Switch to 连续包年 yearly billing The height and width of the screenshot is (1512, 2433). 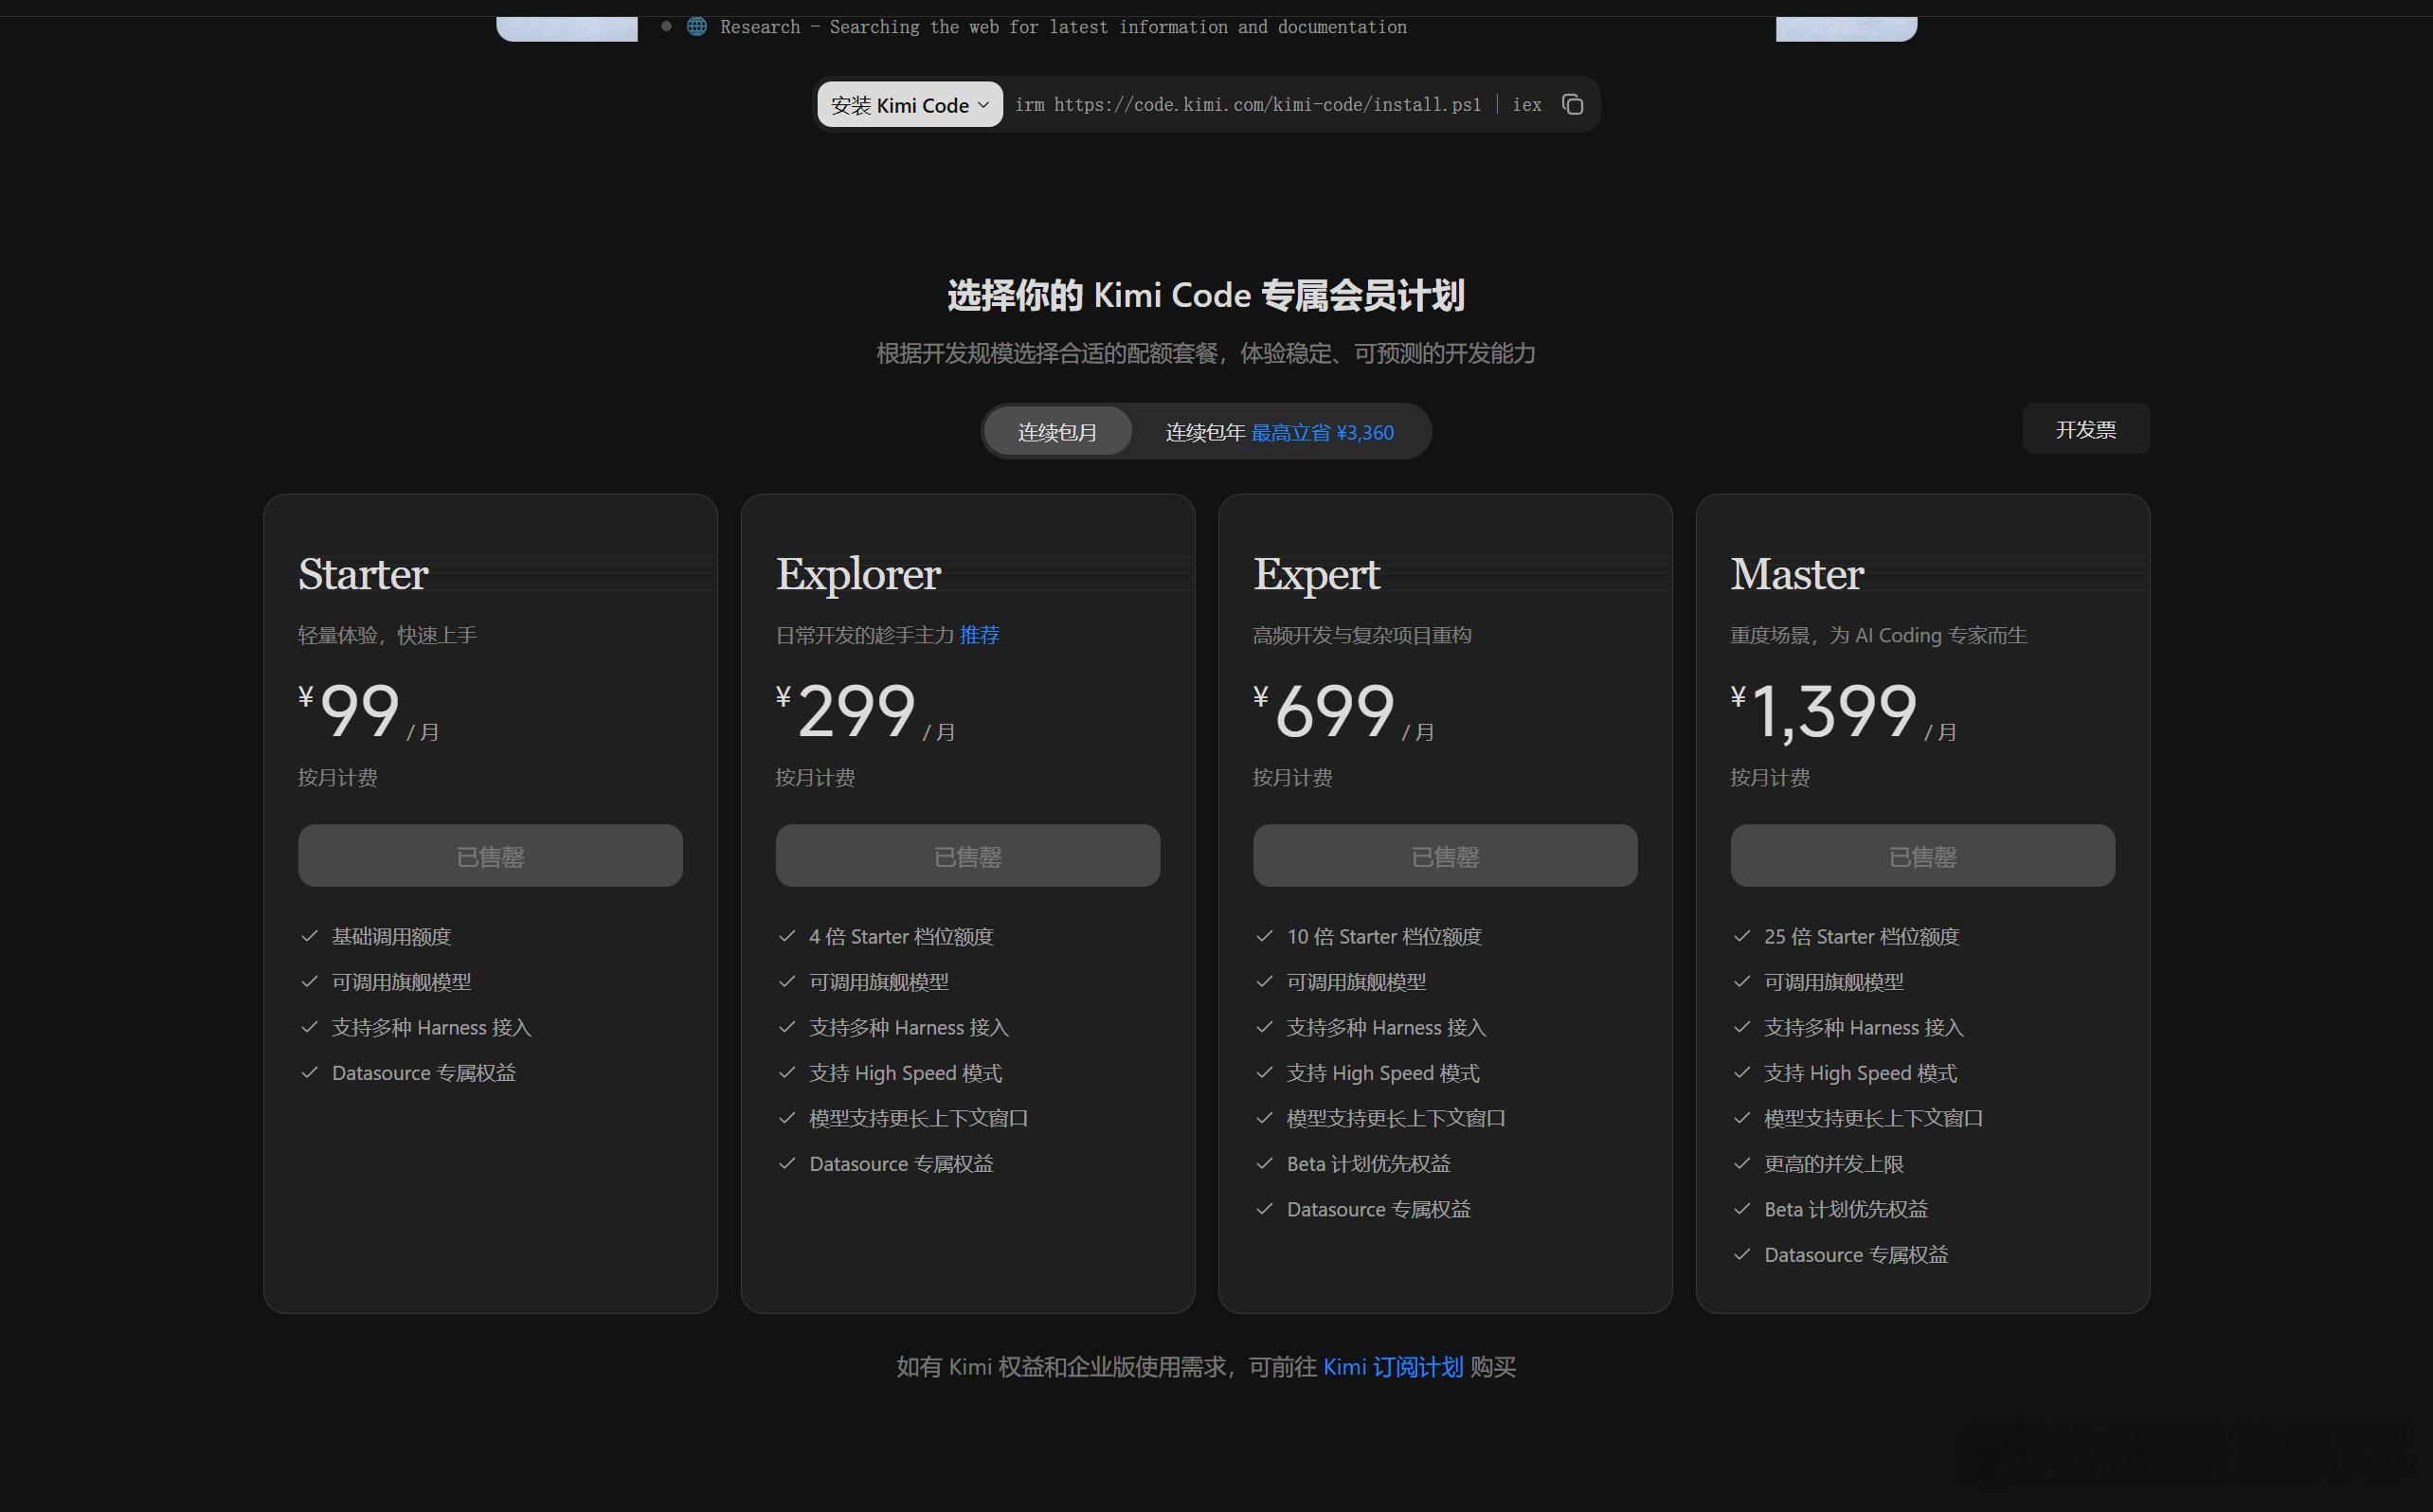click(x=1279, y=432)
